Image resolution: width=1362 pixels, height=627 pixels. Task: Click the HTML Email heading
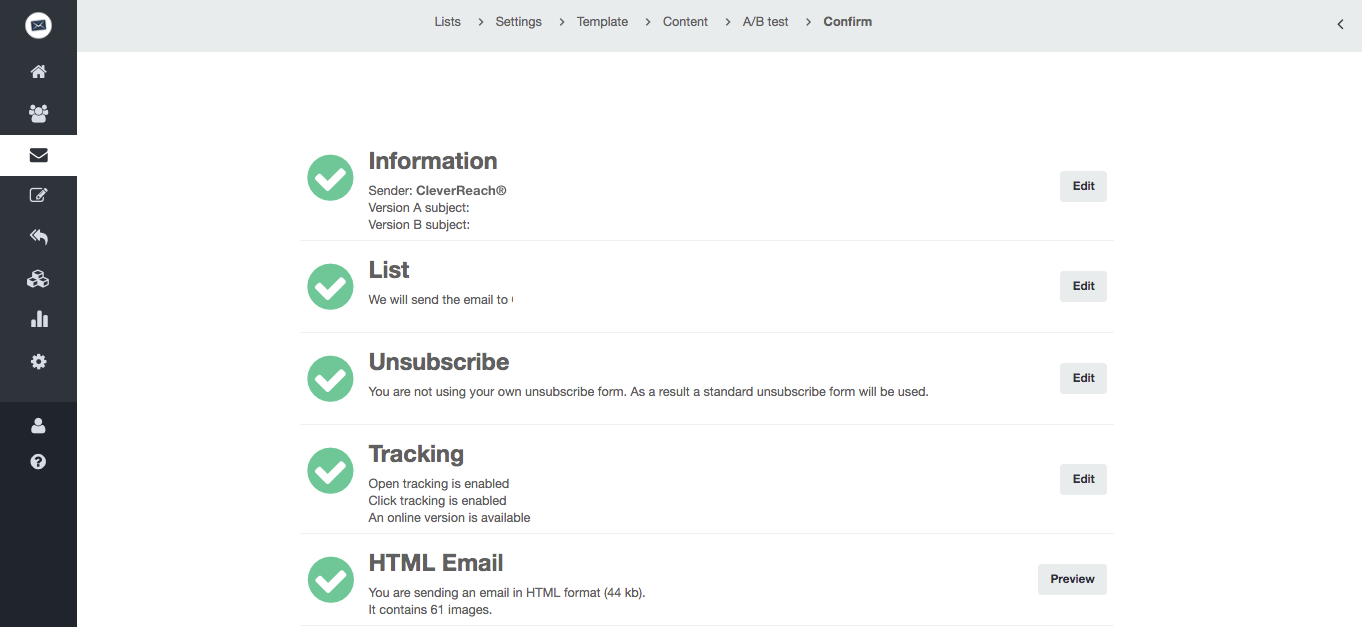point(436,563)
